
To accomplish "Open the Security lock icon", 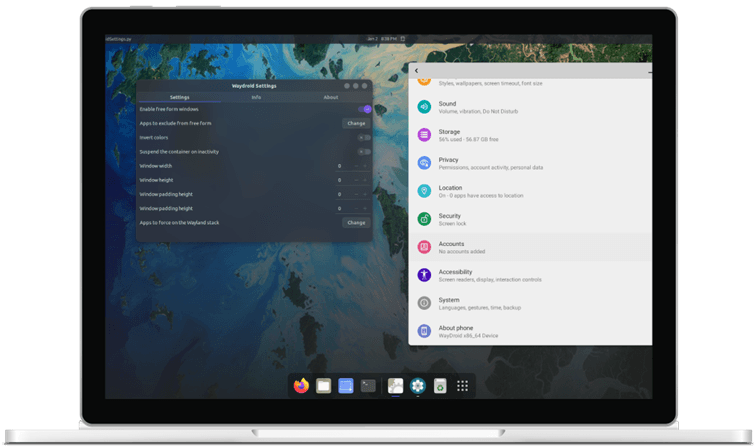I will pyautogui.click(x=424, y=218).
